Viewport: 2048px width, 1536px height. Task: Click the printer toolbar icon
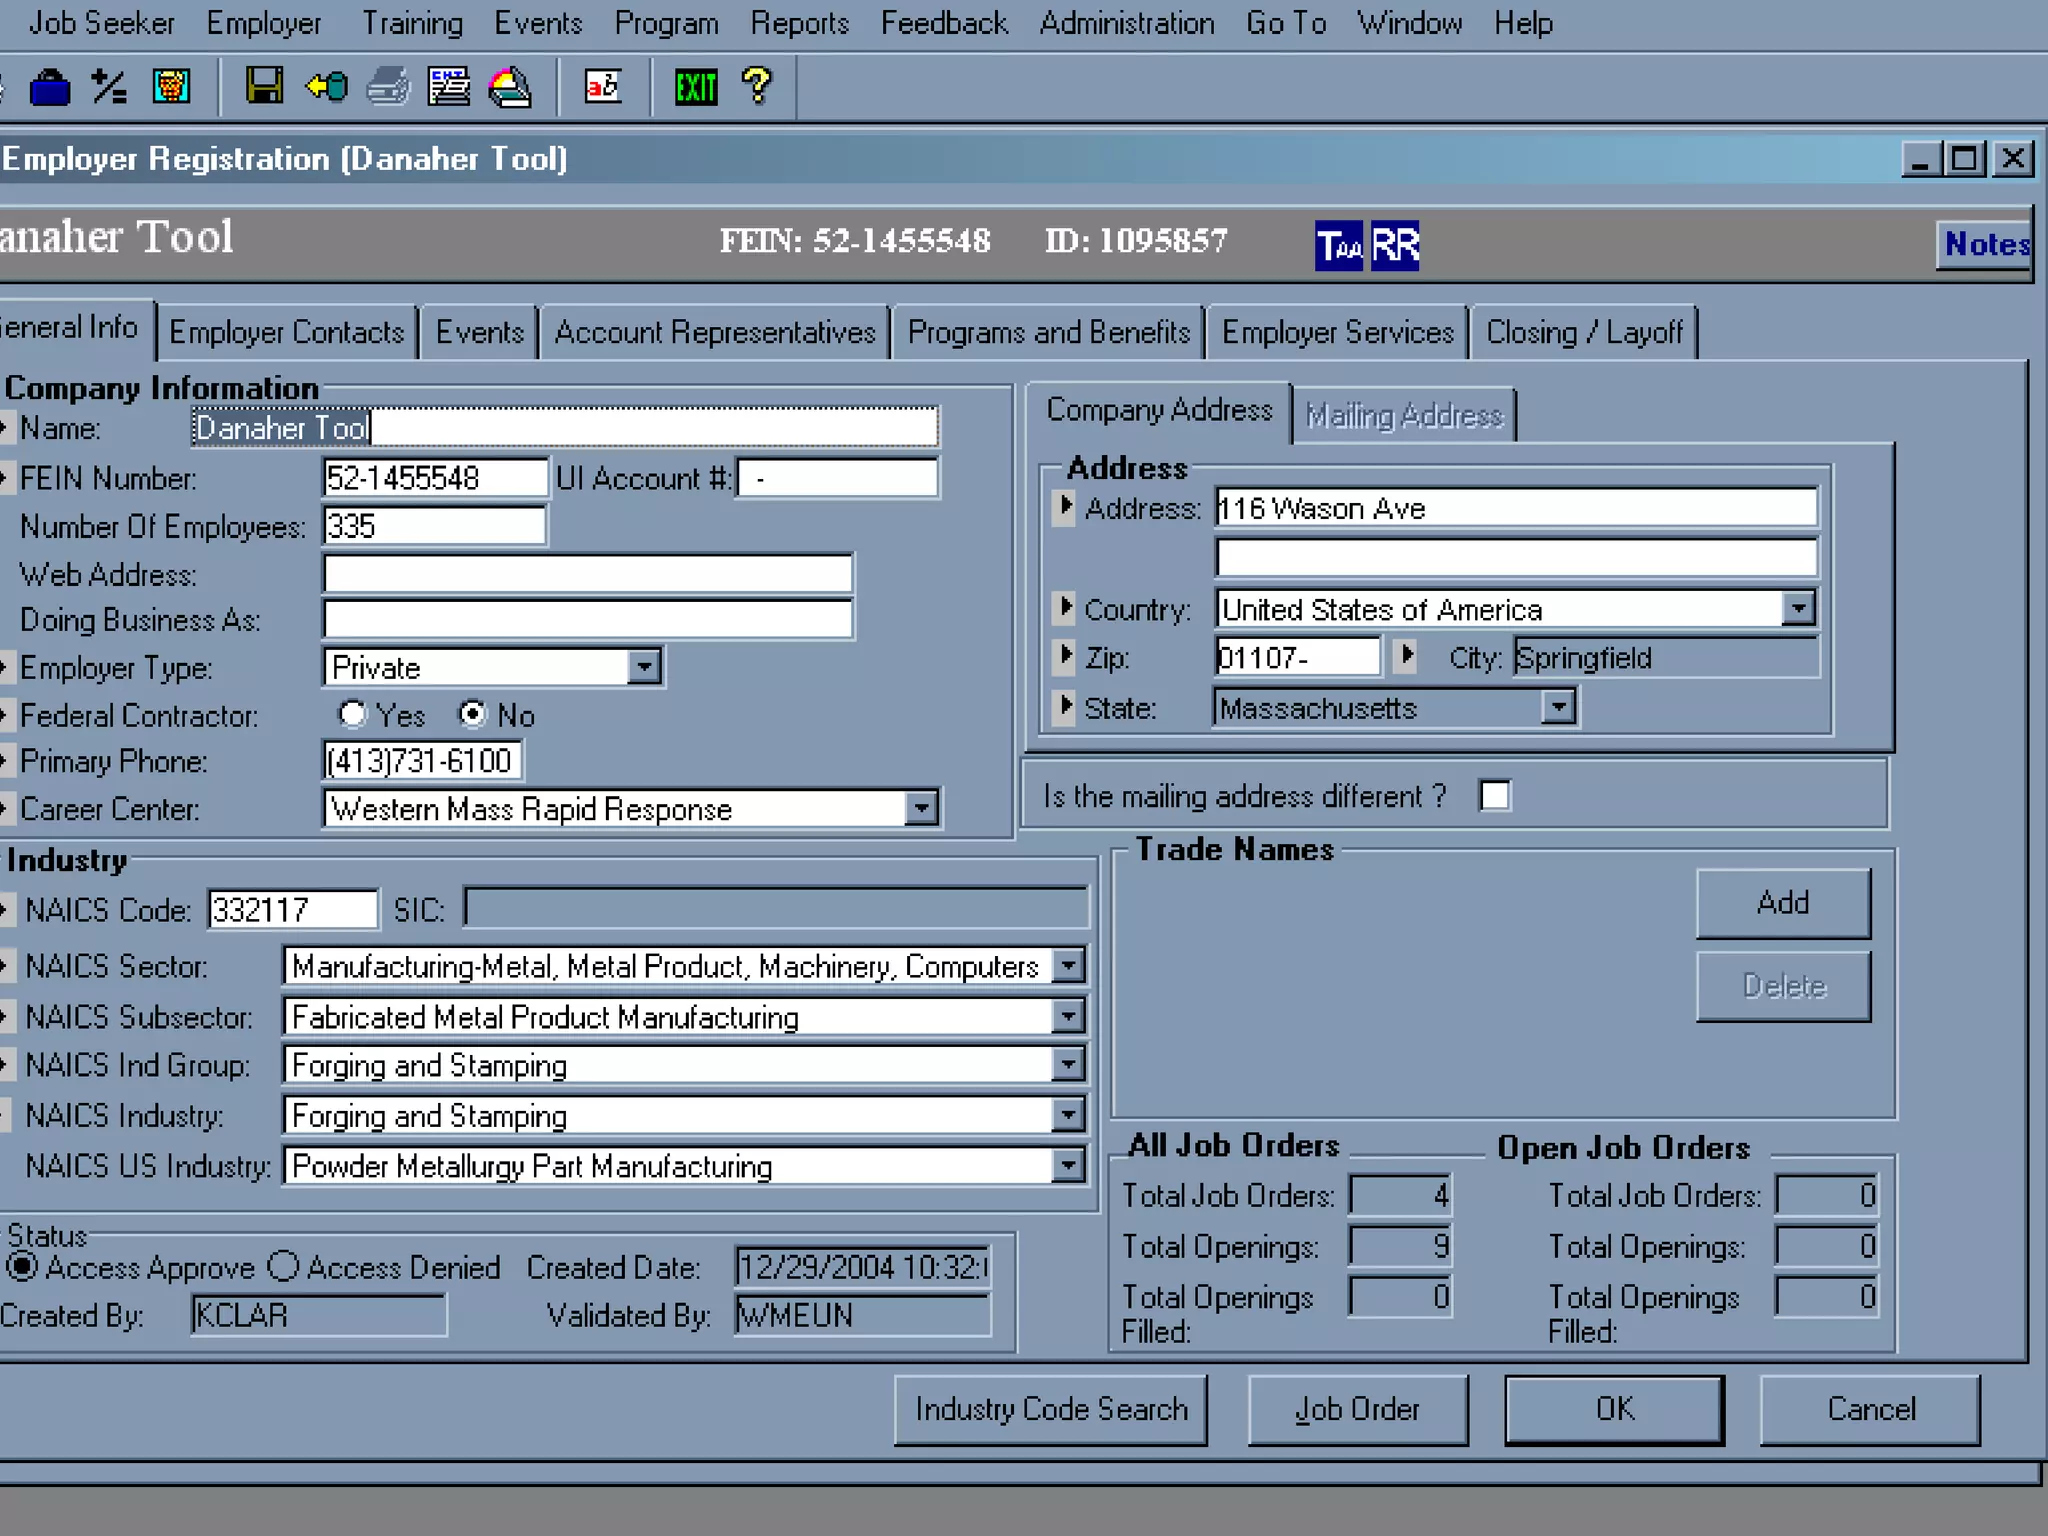coord(388,87)
